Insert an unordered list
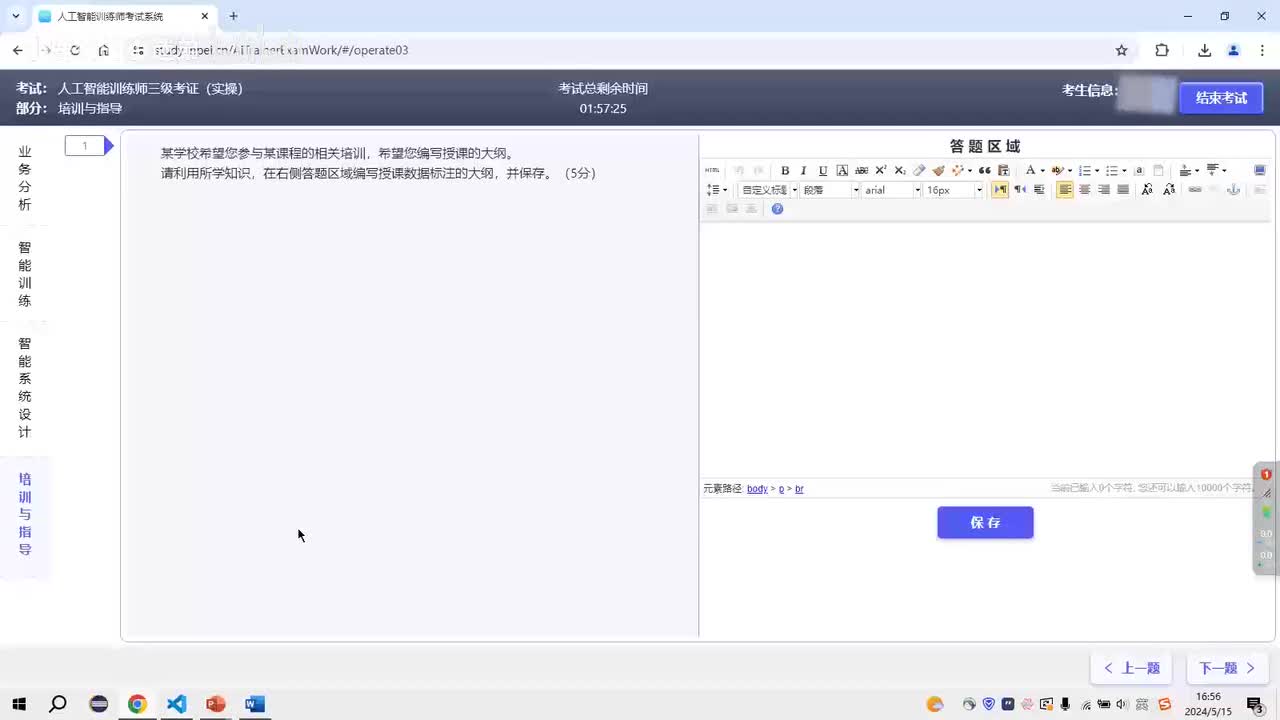This screenshot has width=1280, height=720. click(x=1111, y=170)
